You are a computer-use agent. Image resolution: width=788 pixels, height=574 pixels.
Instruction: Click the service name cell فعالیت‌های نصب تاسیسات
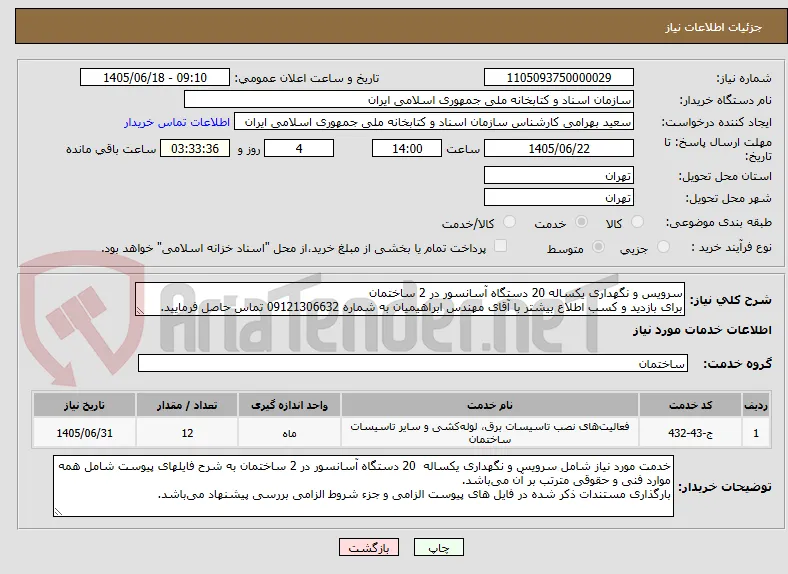tap(489, 433)
